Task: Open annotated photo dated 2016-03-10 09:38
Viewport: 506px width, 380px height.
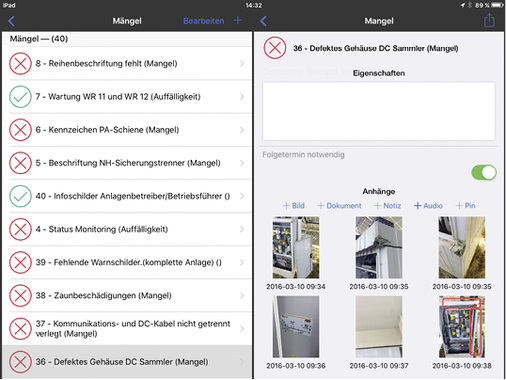Action: (462, 327)
